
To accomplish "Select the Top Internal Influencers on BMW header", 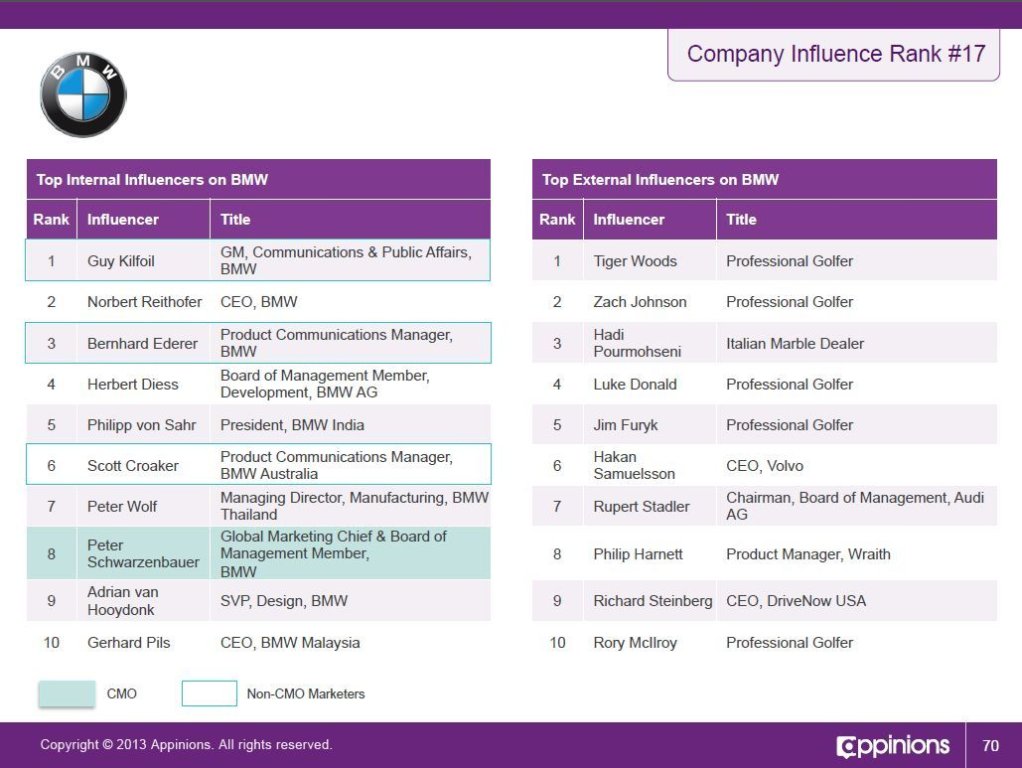I will [x=258, y=179].
